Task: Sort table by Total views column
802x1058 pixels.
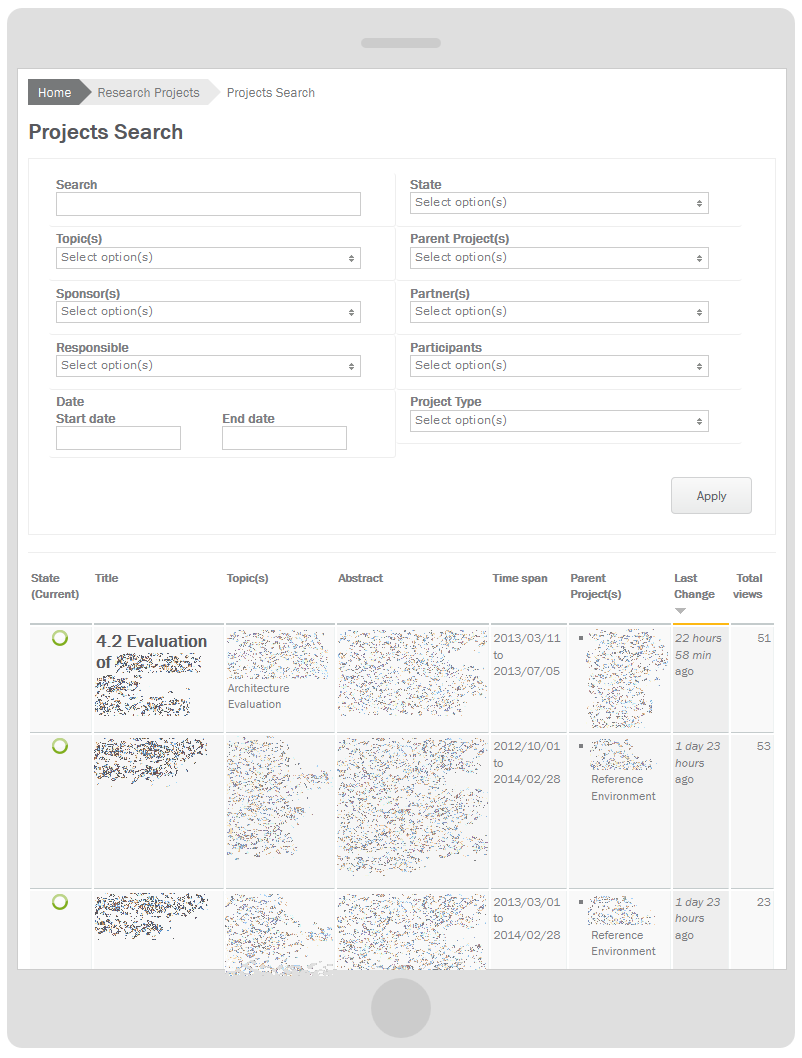Action: [747, 586]
